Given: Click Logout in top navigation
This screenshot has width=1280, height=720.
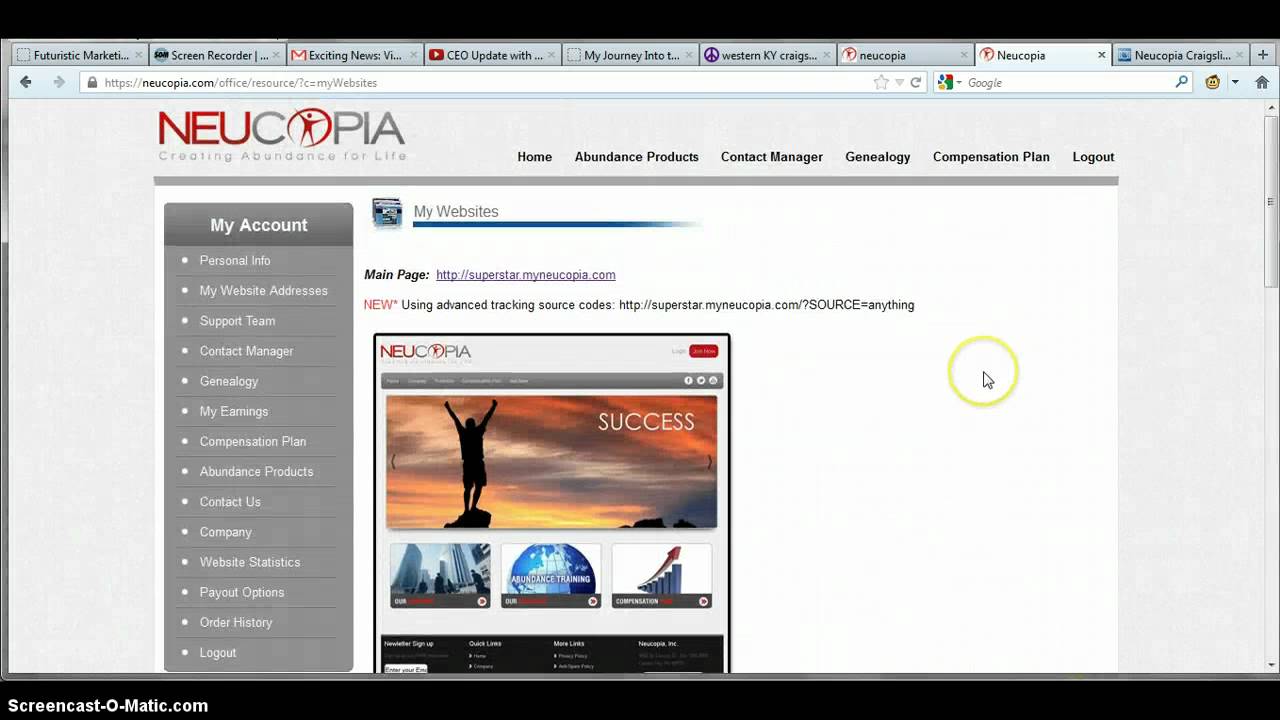Looking at the screenshot, I should (1093, 157).
